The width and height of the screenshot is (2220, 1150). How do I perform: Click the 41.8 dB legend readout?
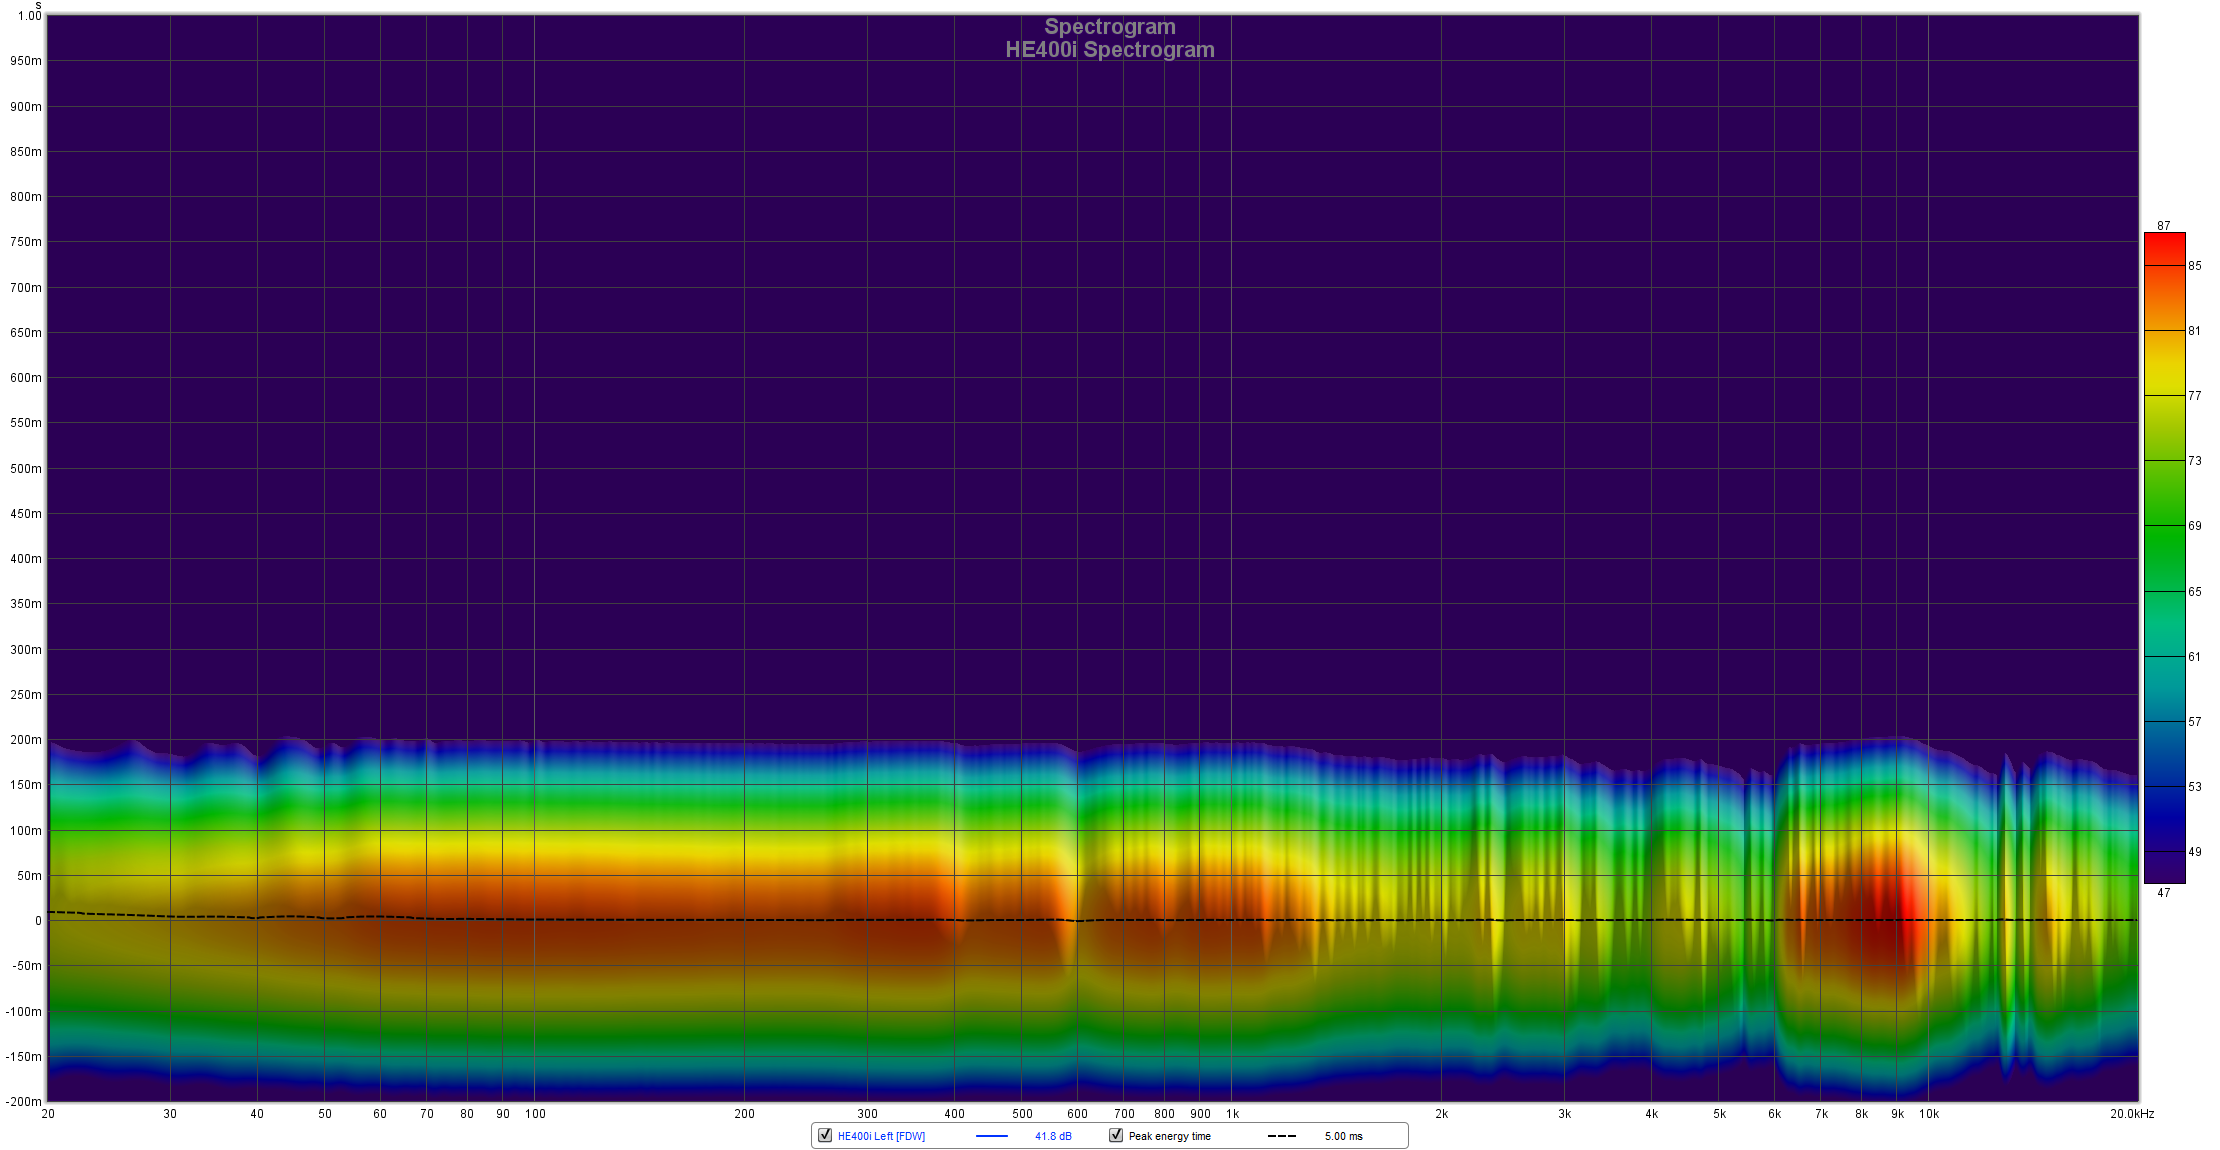coord(1053,1136)
